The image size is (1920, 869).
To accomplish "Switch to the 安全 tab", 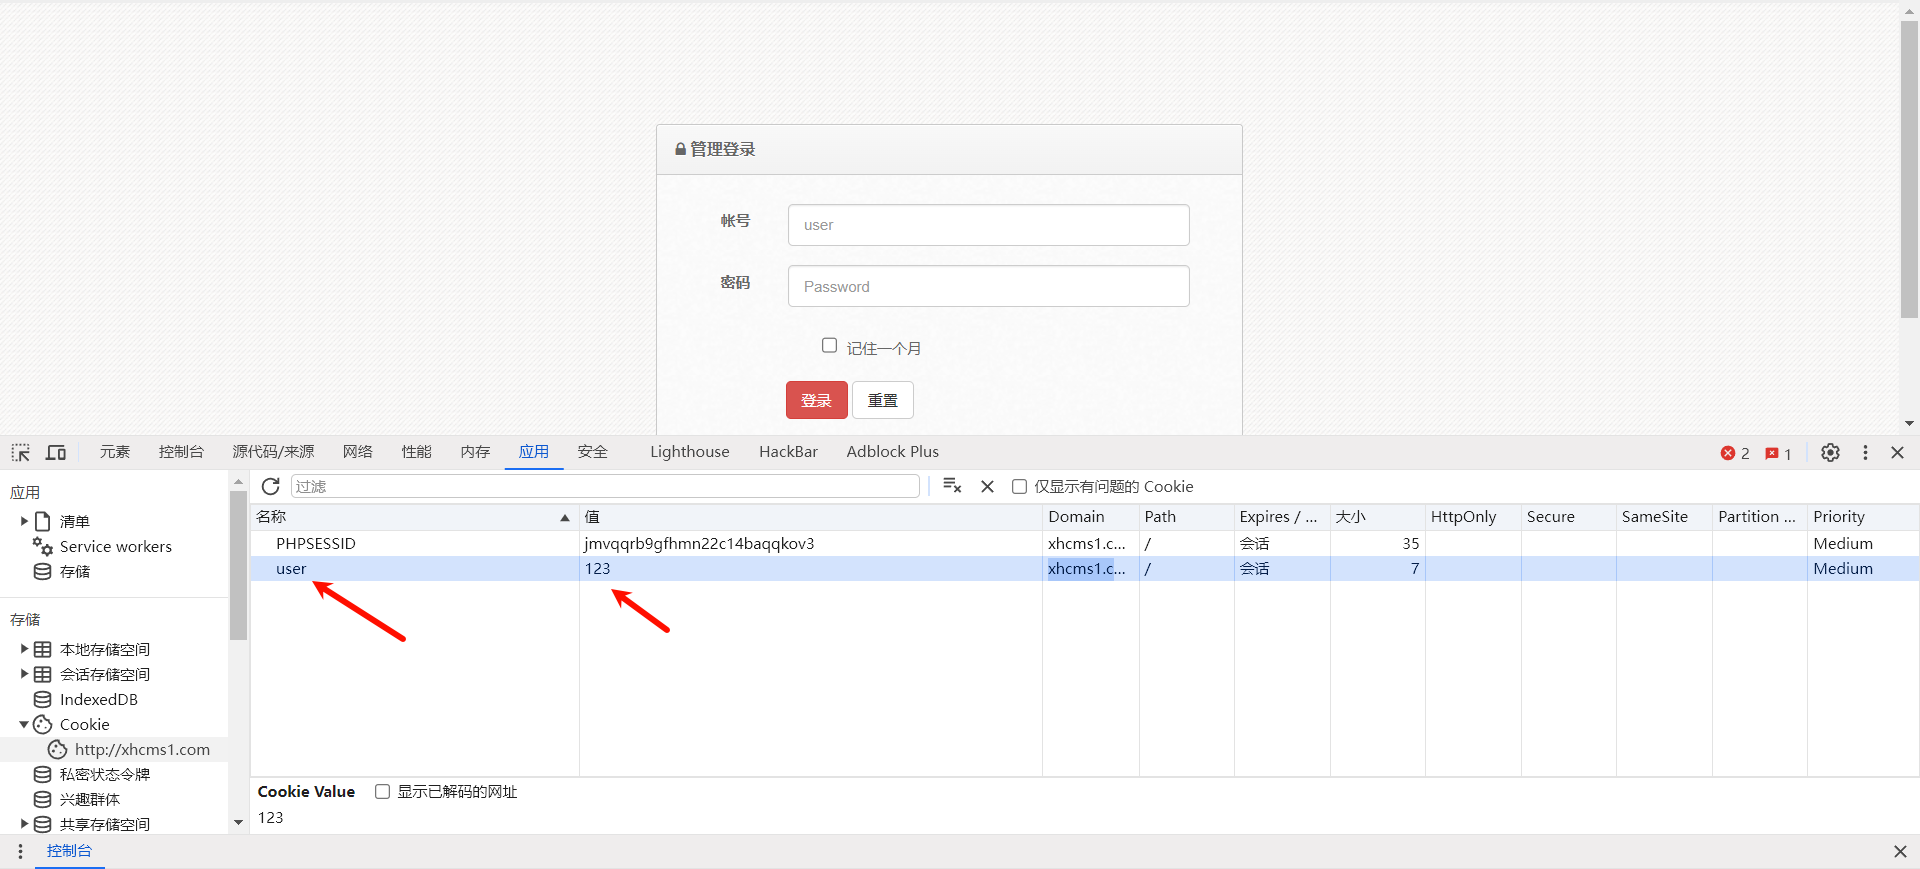I will tap(592, 452).
